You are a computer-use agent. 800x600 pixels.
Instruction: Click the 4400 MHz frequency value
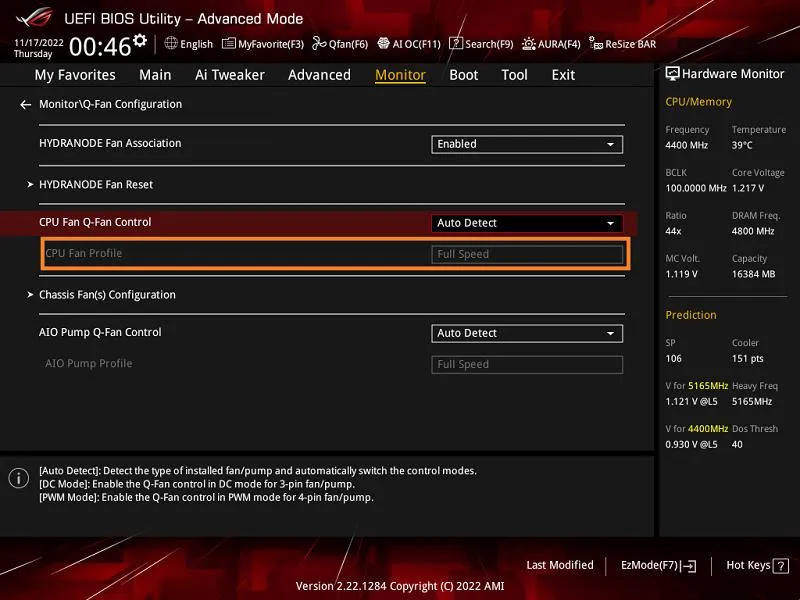686,145
